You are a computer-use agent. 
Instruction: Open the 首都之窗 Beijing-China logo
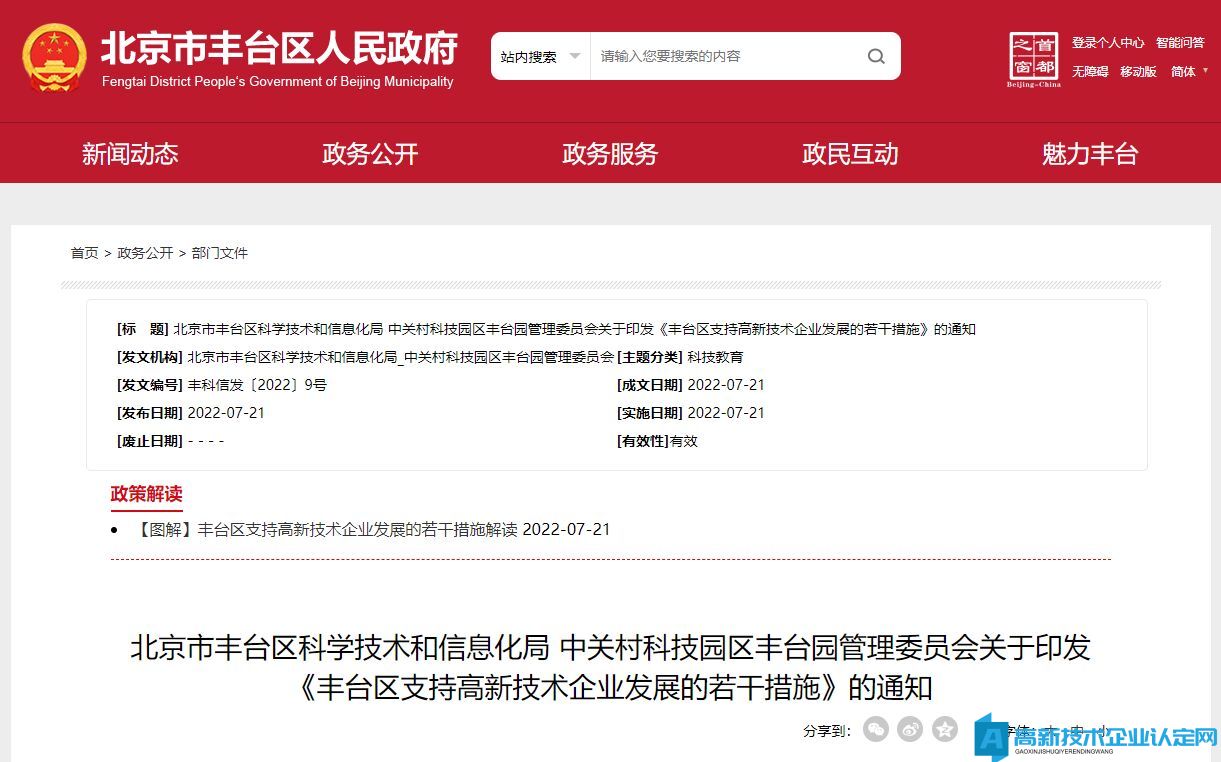point(1034,59)
